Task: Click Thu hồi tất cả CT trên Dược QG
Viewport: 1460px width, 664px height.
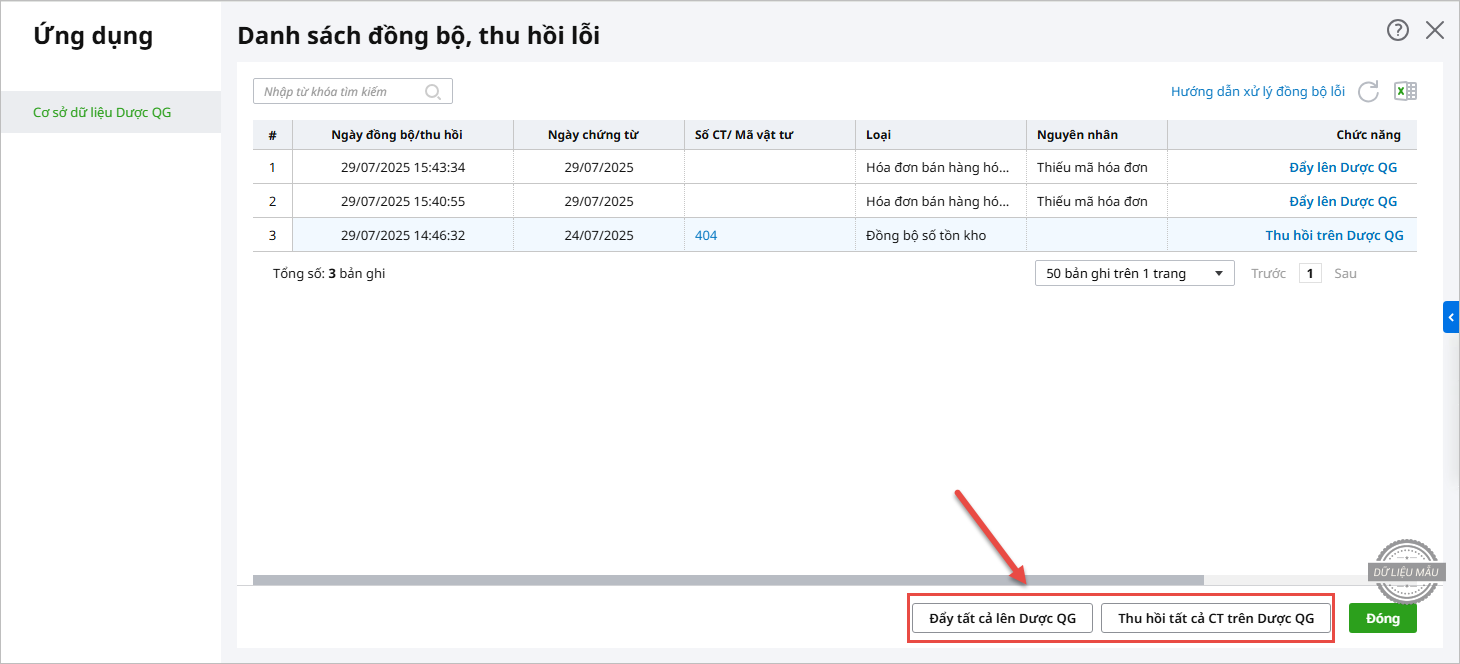Action: [x=1216, y=618]
